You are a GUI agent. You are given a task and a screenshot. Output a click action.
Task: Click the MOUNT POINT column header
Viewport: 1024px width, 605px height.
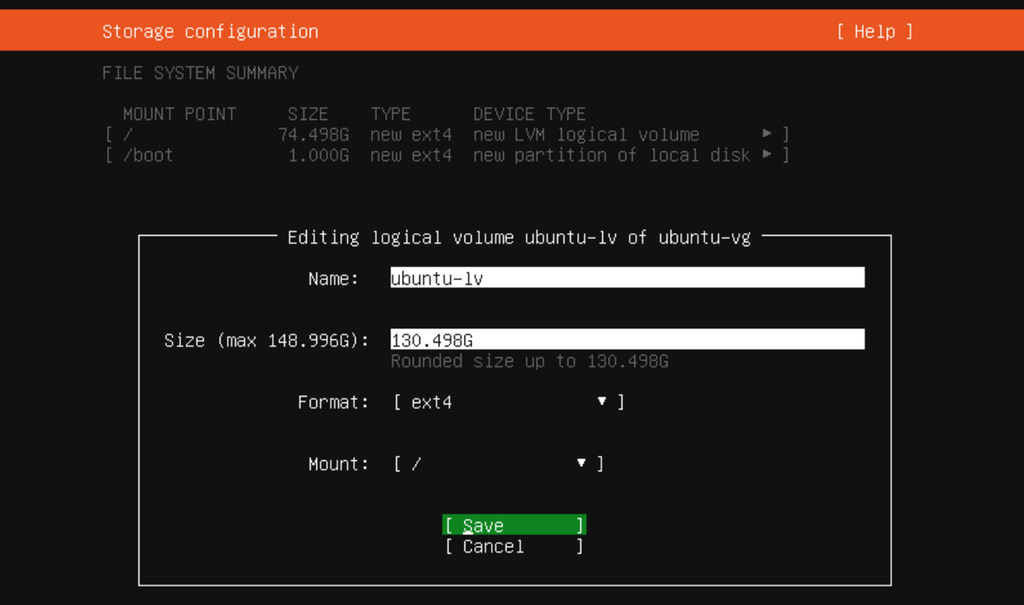pos(179,113)
